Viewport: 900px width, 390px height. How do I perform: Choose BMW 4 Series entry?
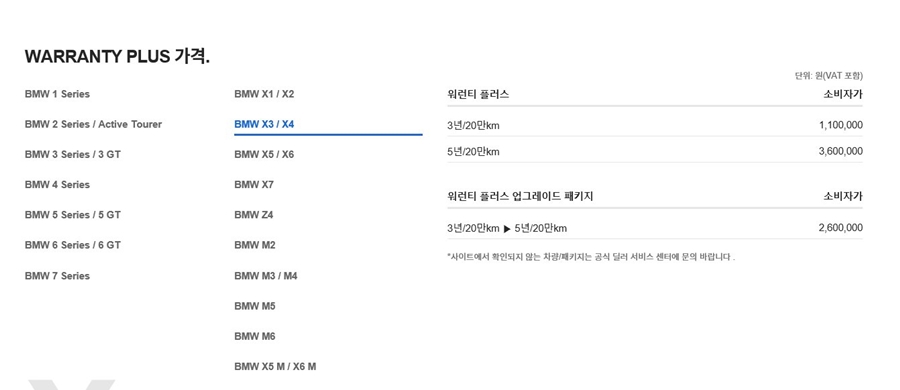[x=57, y=185]
